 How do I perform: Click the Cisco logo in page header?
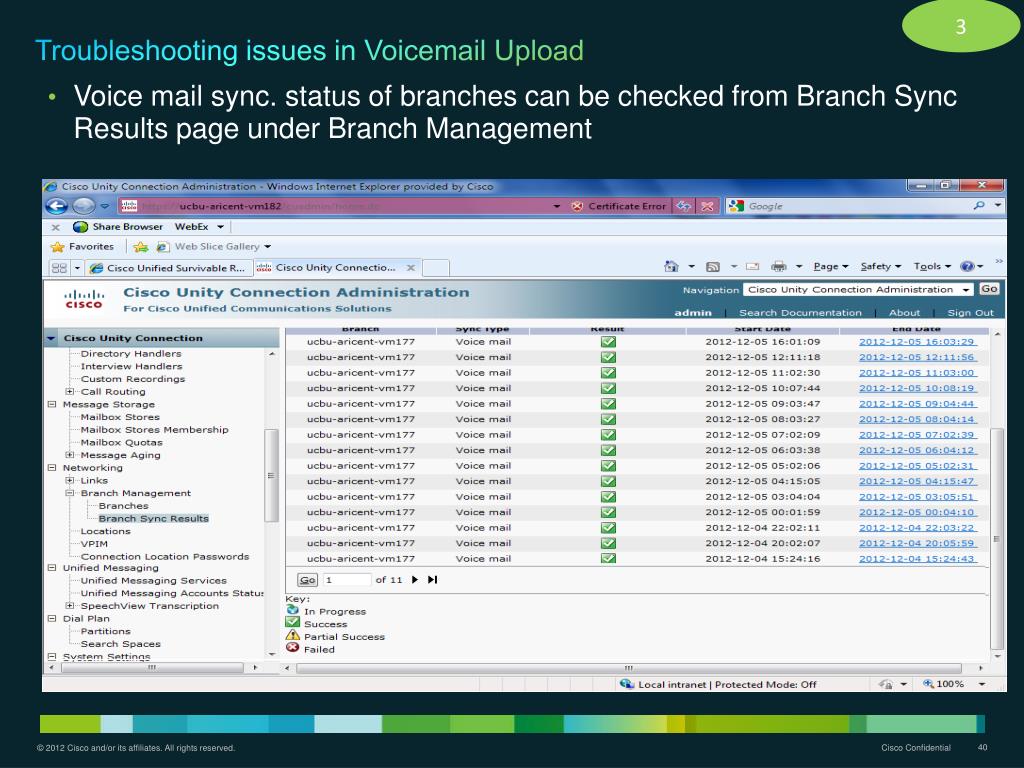(x=84, y=300)
